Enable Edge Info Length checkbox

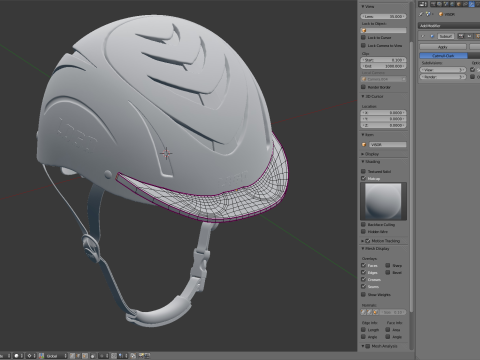click(x=363, y=330)
